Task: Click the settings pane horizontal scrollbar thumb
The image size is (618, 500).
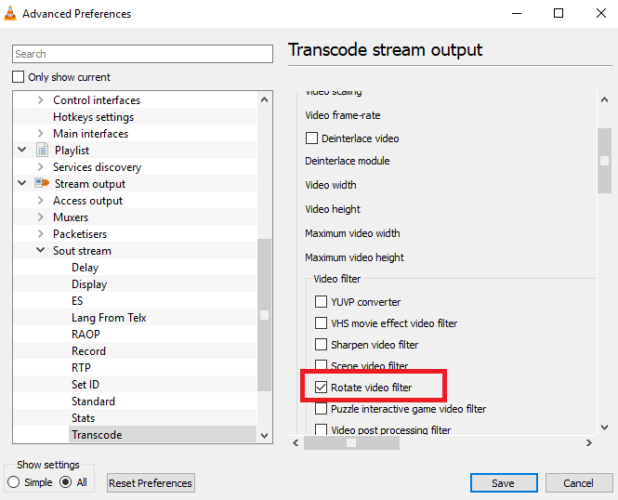Action: click(352, 443)
